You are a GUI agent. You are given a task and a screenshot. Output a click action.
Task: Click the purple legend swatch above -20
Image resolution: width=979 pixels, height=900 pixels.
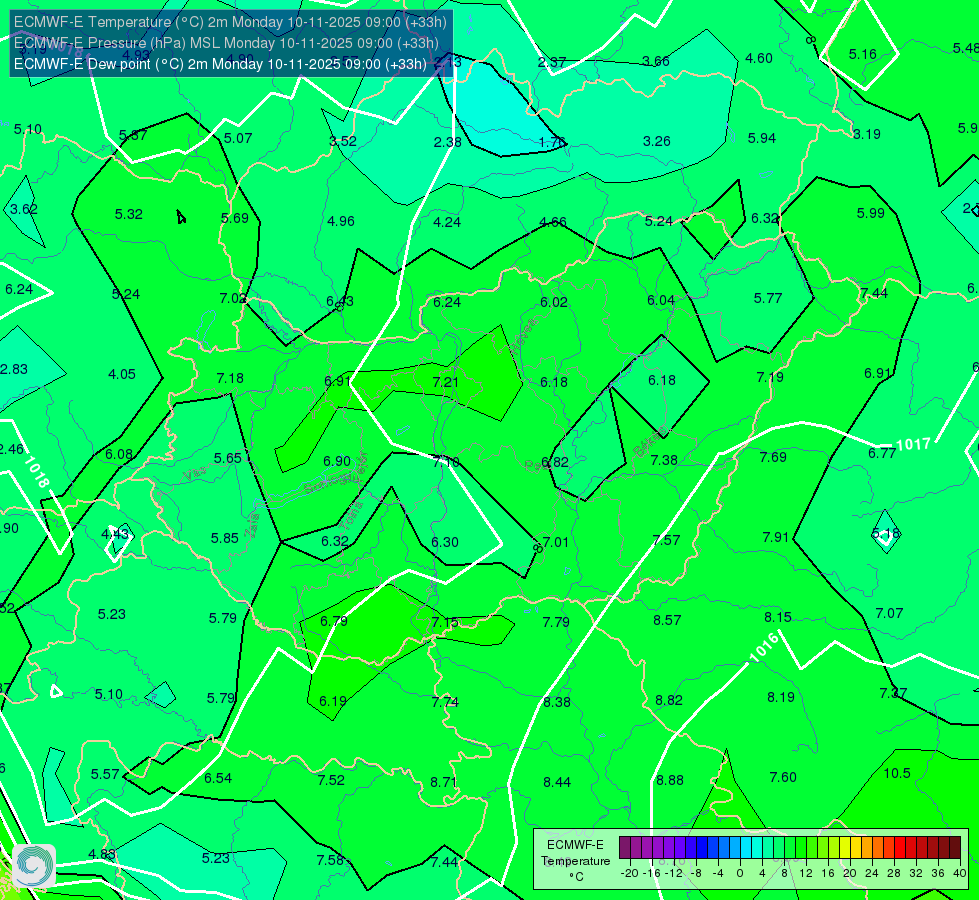click(x=625, y=848)
